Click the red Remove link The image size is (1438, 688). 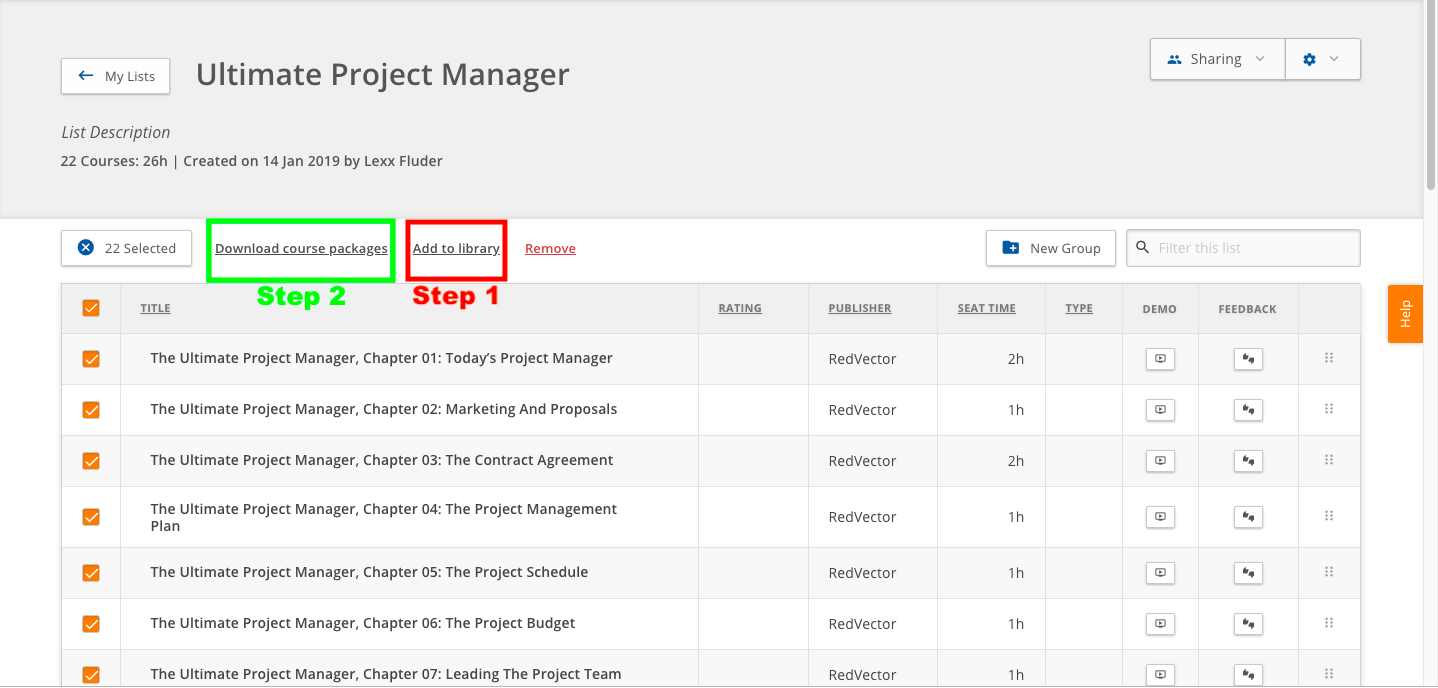550,248
